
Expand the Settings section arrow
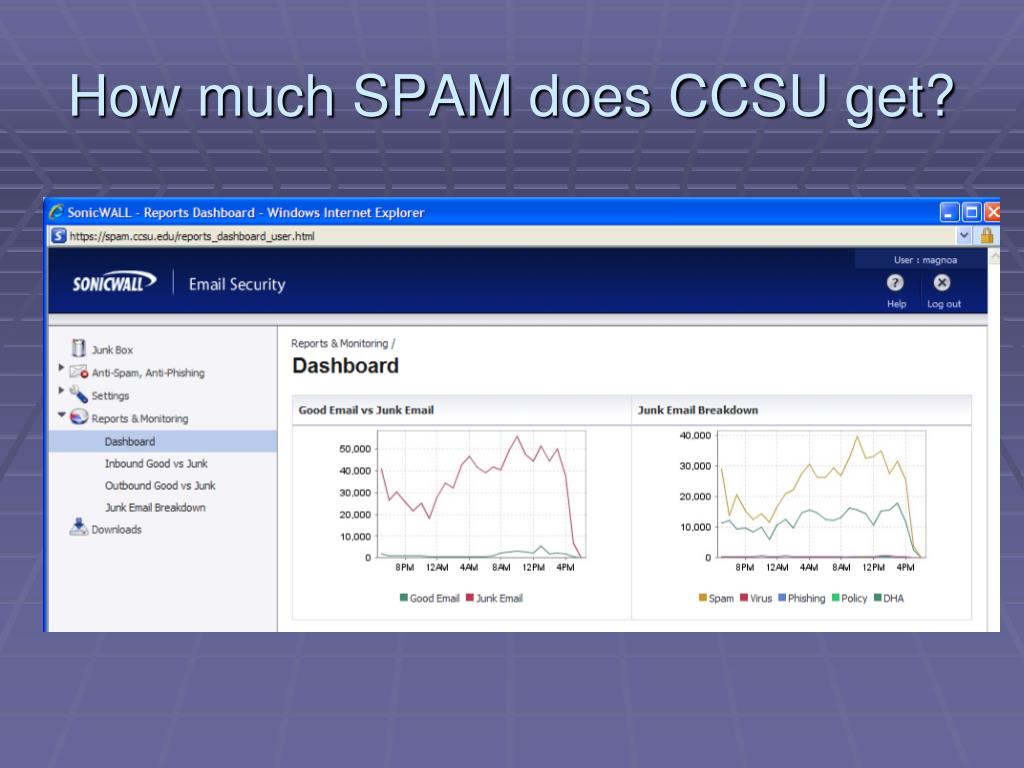[x=61, y=391]
